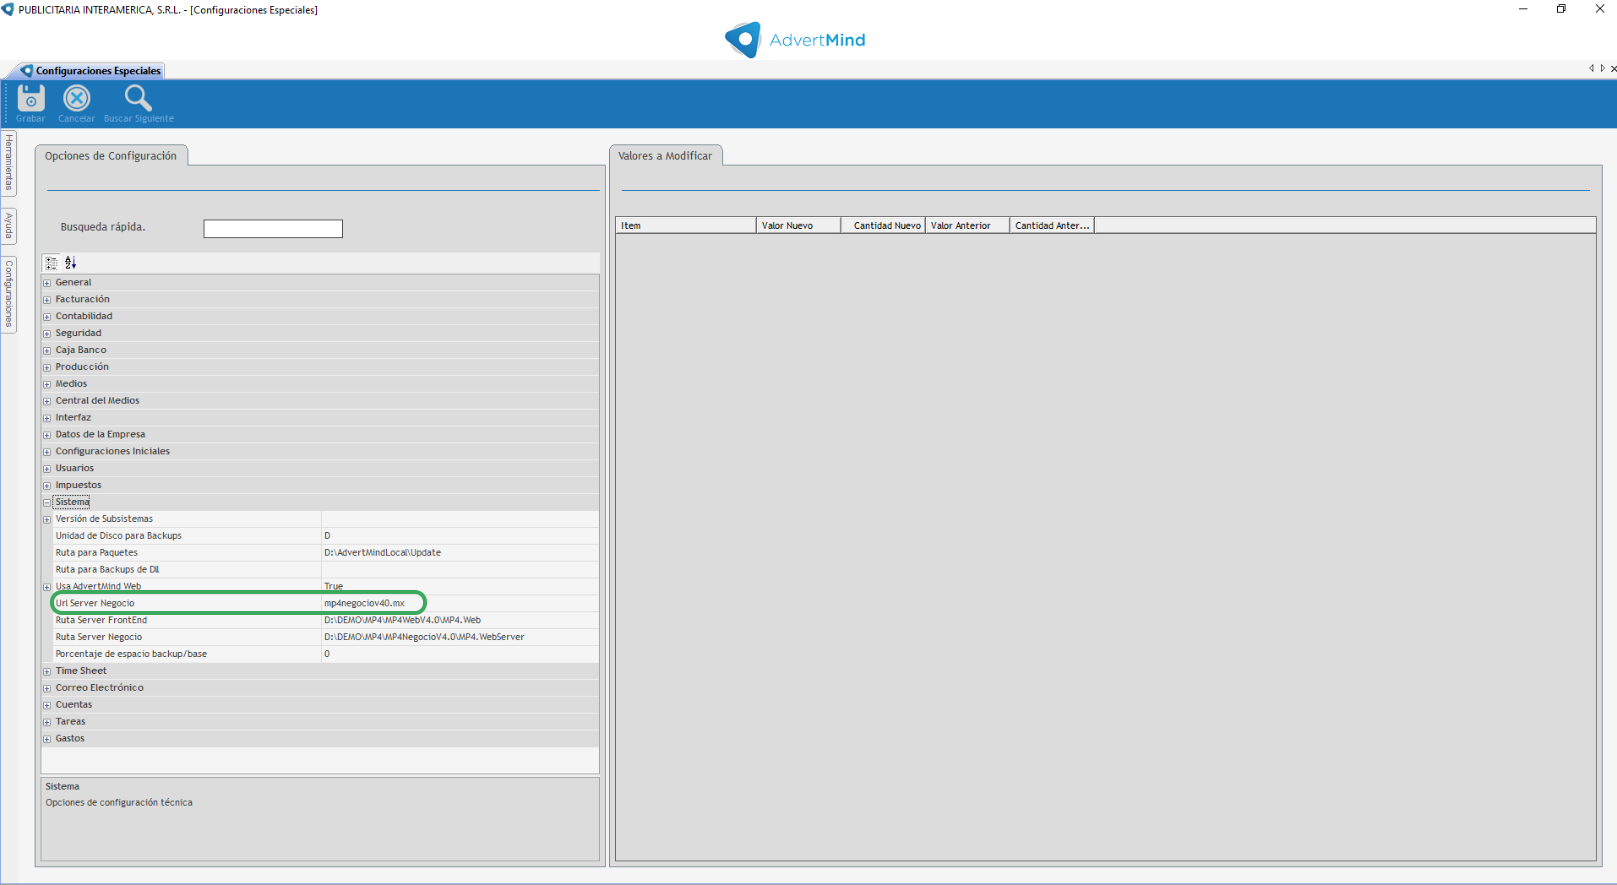Image resolution: width=1617 pixels, height=885 pixels.
Task: Expand the Facturación category
Action: (x=47, y=300)
